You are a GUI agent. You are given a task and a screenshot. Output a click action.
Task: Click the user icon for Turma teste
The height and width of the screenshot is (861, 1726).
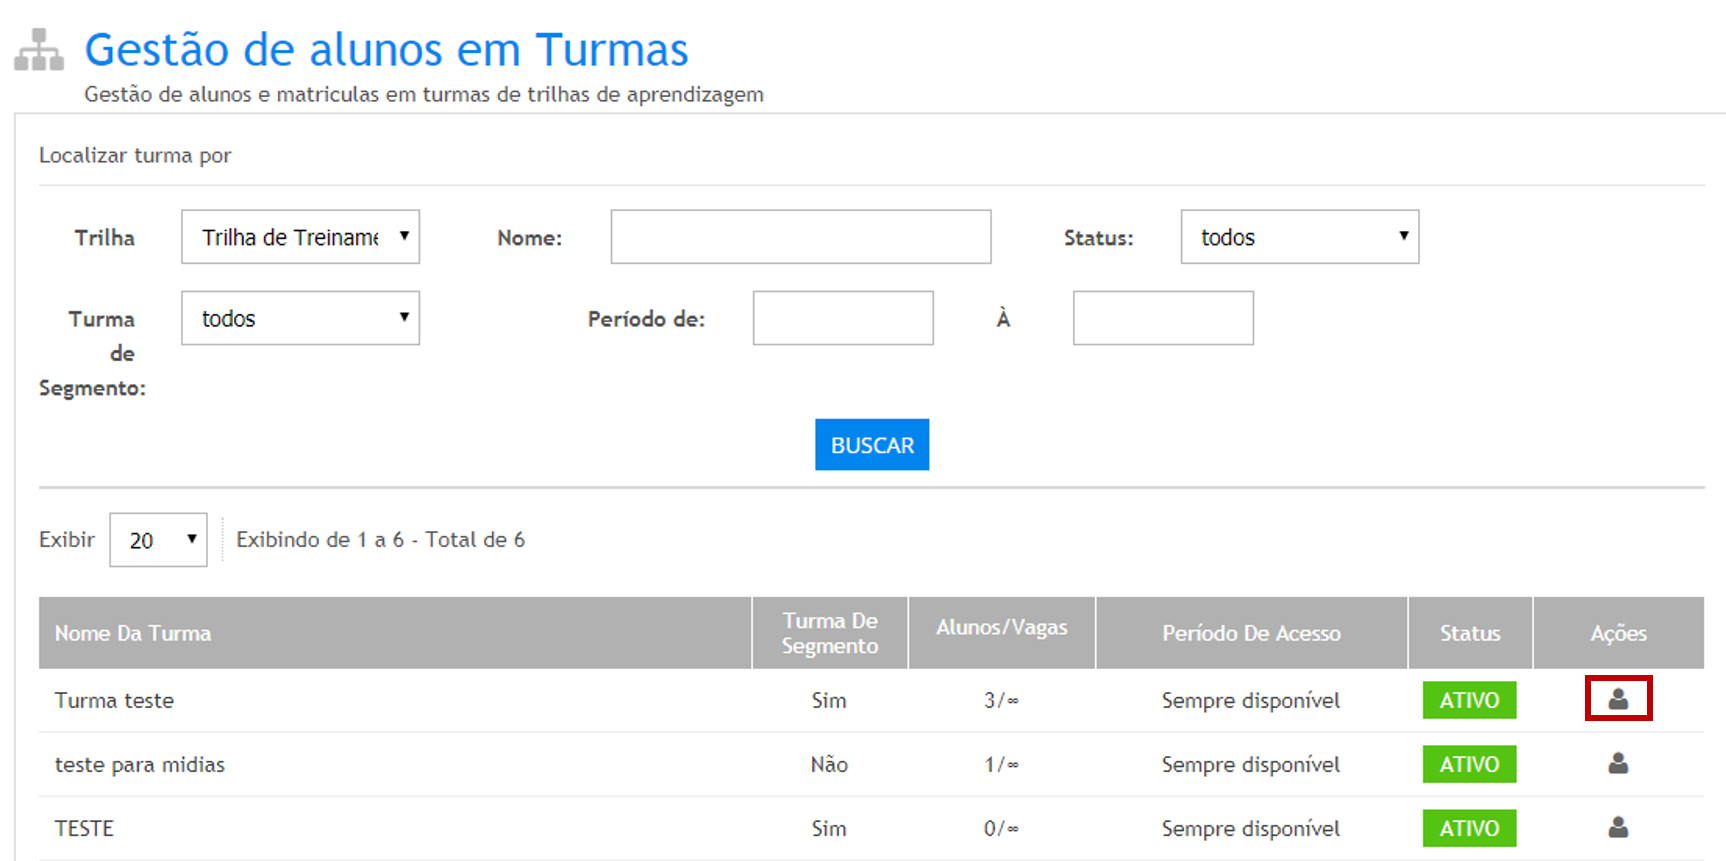[x=1618, y=699]
